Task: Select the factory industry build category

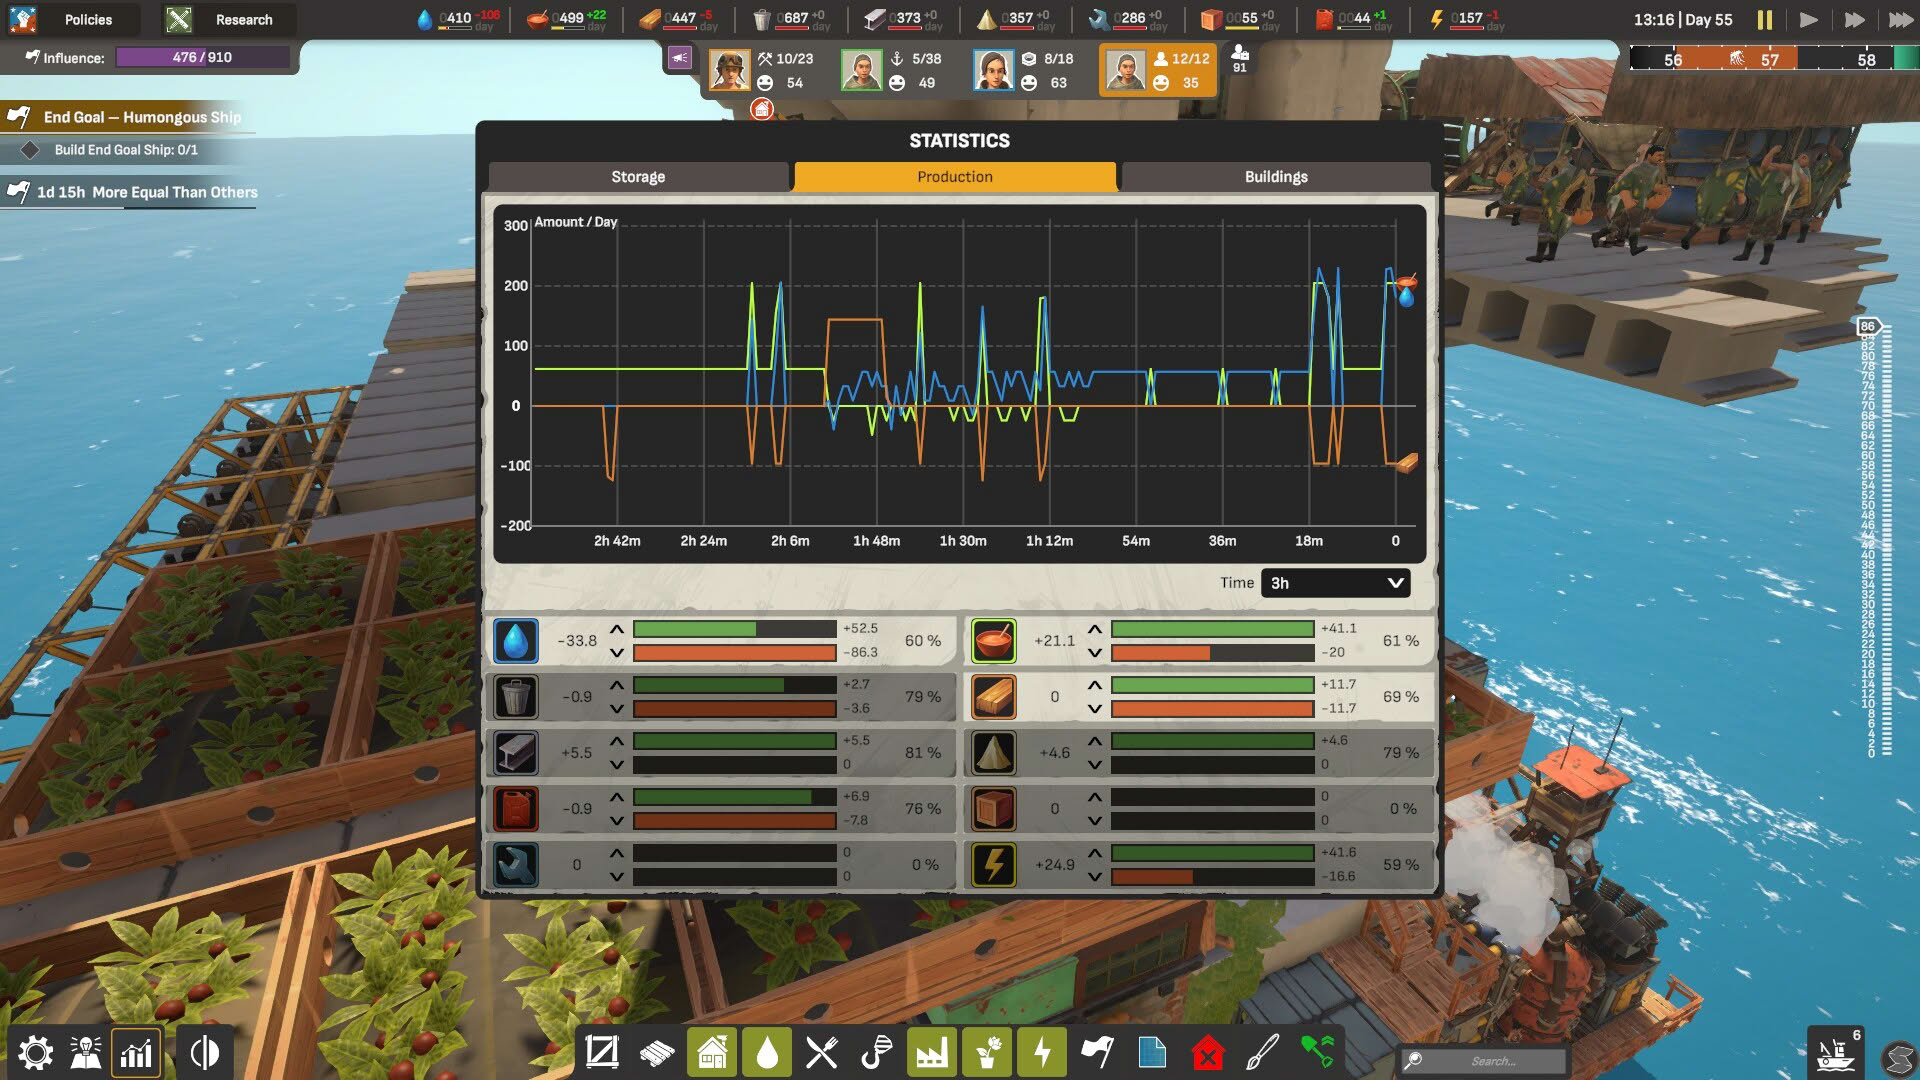Action: tap(932, 1053)
